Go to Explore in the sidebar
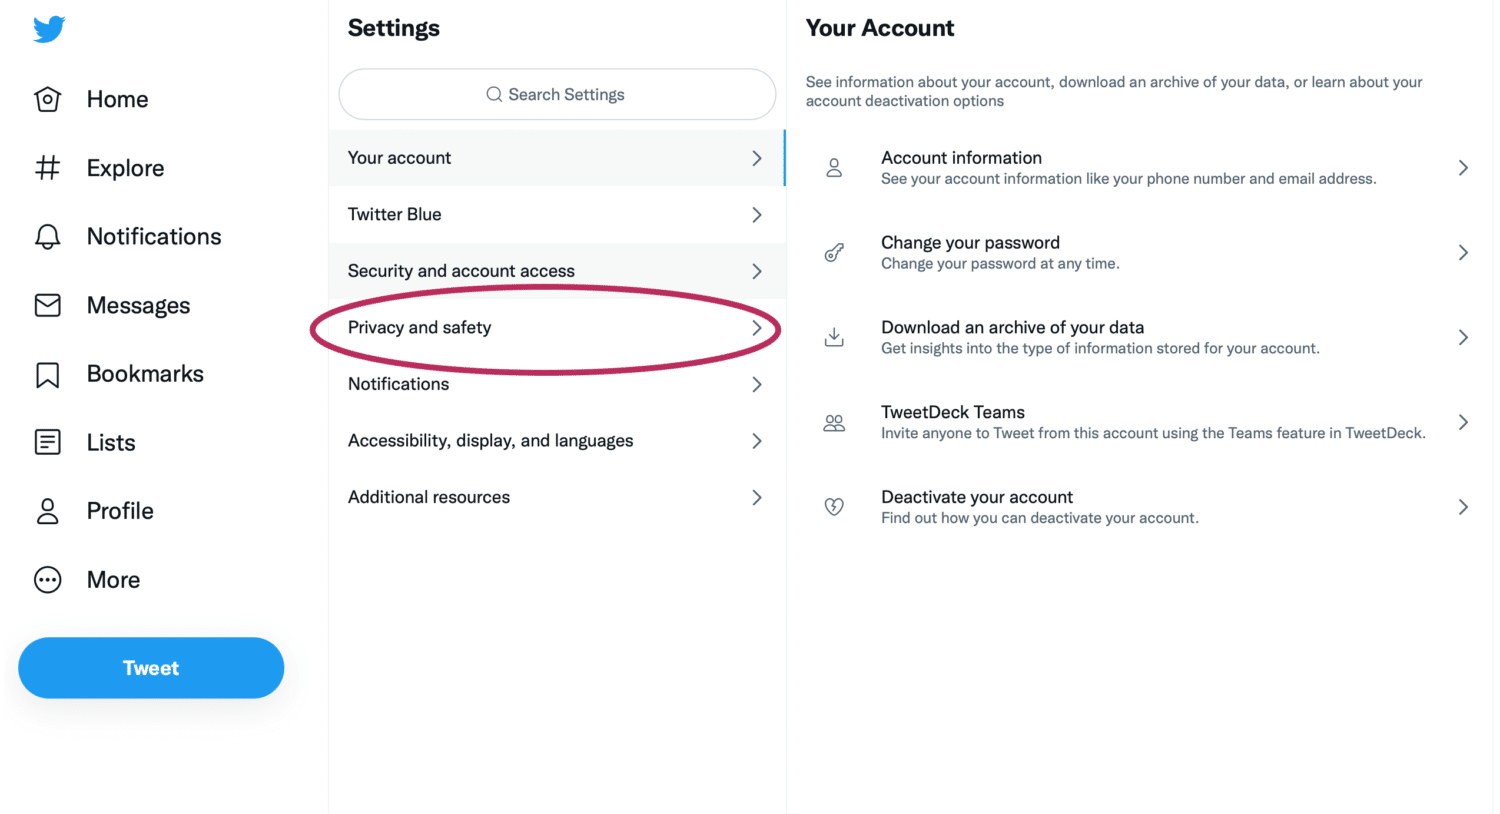The height and width of the screenshot is (814, 1500). (125, 168)
